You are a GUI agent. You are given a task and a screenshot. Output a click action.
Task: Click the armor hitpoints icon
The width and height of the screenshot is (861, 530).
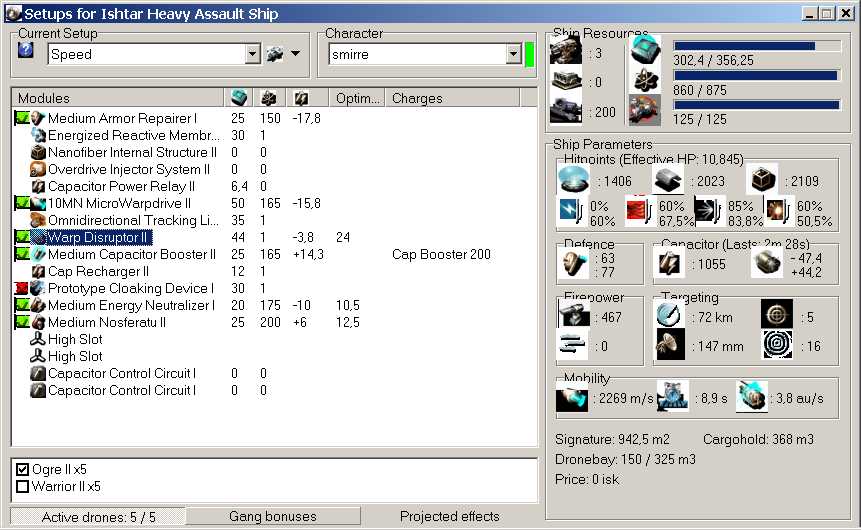(x=668, y=179)
